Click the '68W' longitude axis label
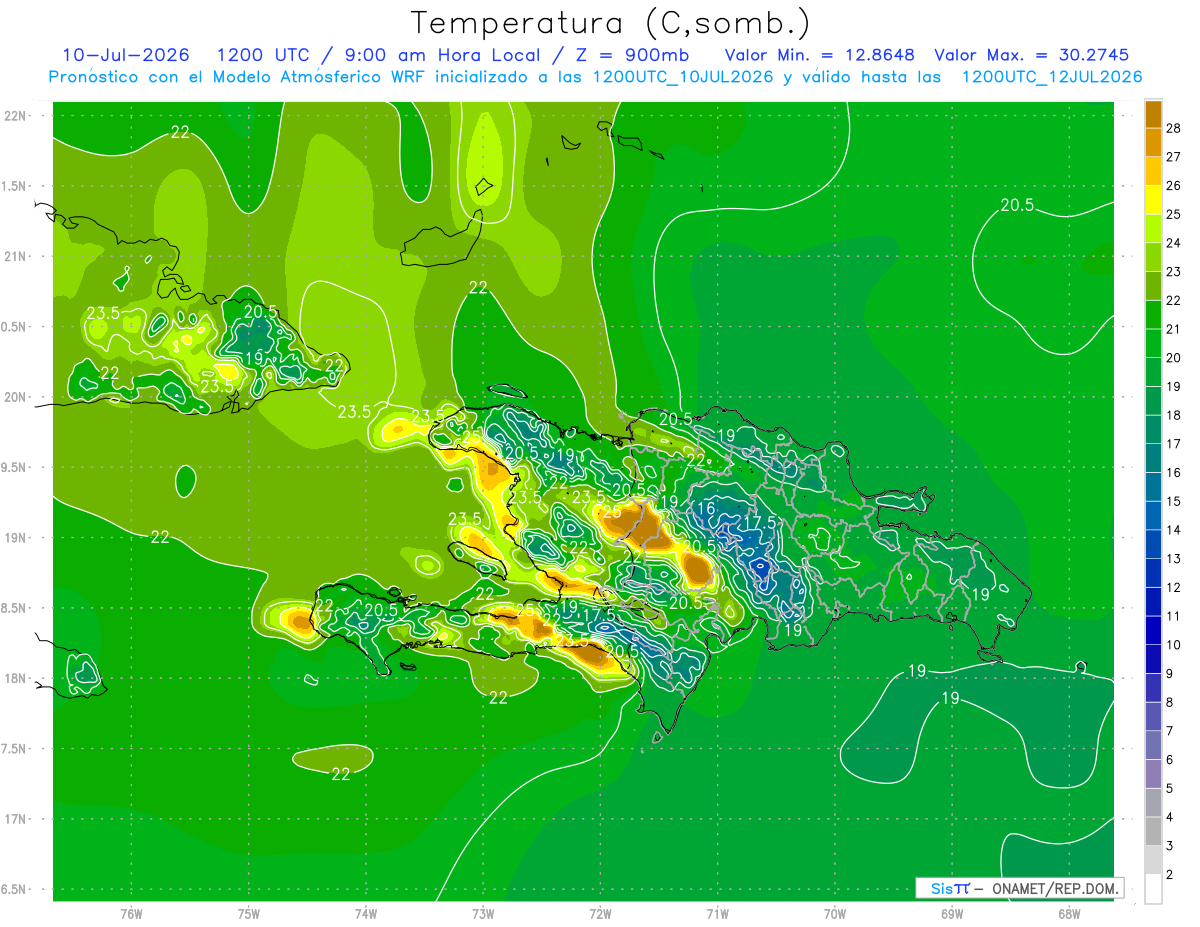Image resolution: width=1200 pixels, height=927 pixels. (1069, 914)
